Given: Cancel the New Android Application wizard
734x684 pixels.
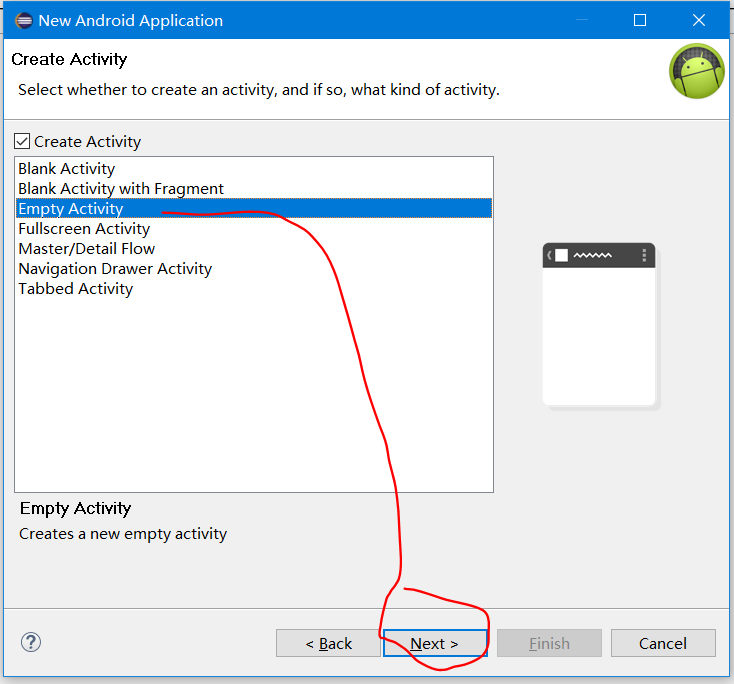Looking at the screenshot, I should [x=663, y=643].
